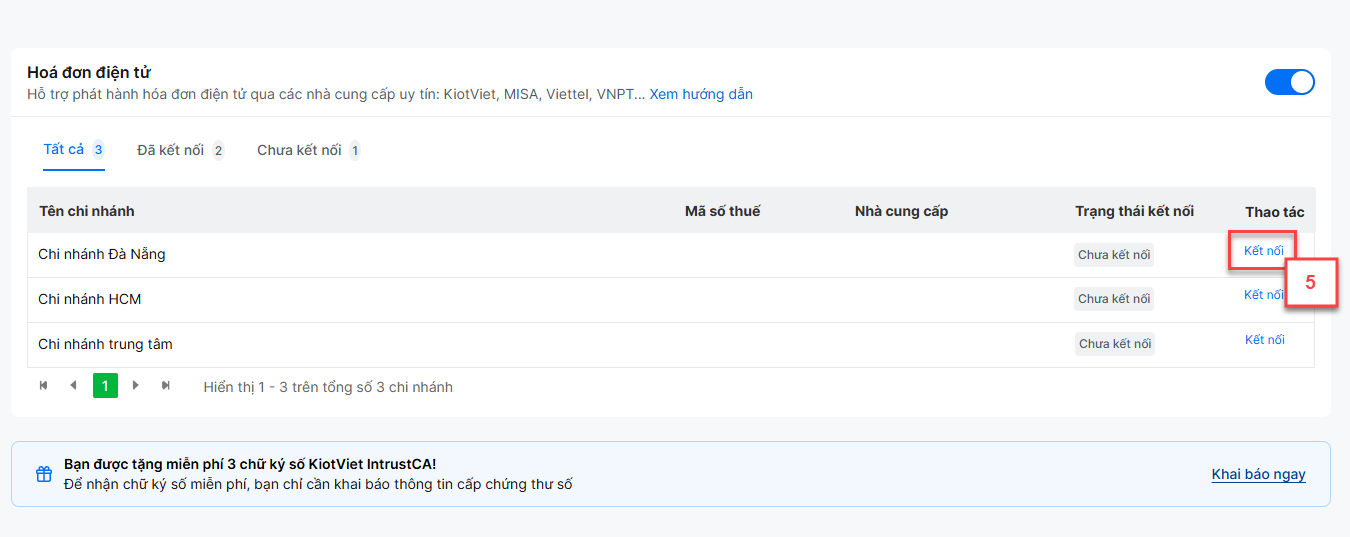Image resolution: width=1350 pixels, height=537 pixels.
Task: Go to previous page arrow icon
Action: pyautogui.click(x=73, y=385)
